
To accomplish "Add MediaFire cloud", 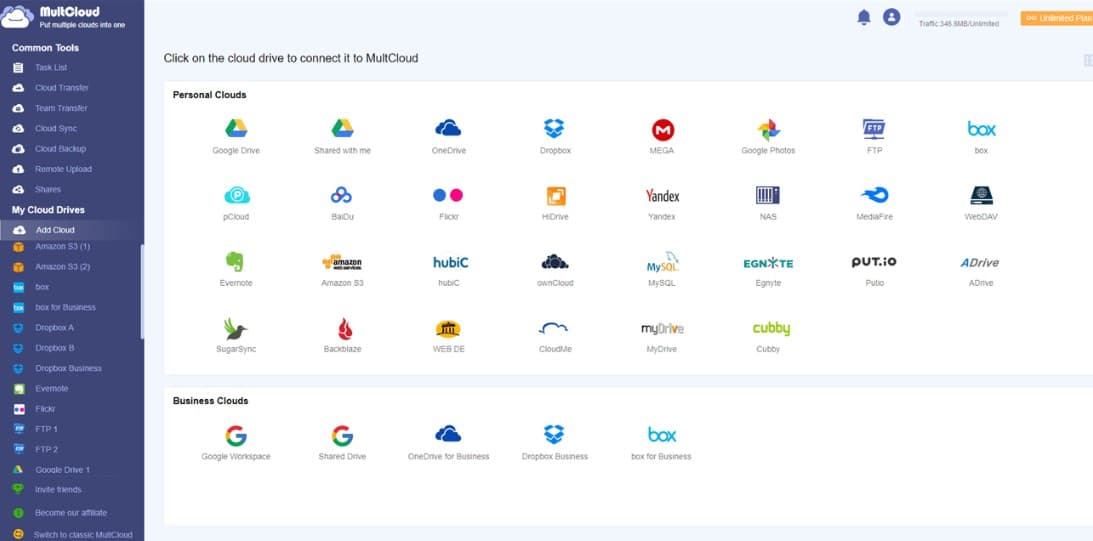I will click(874, 203).
